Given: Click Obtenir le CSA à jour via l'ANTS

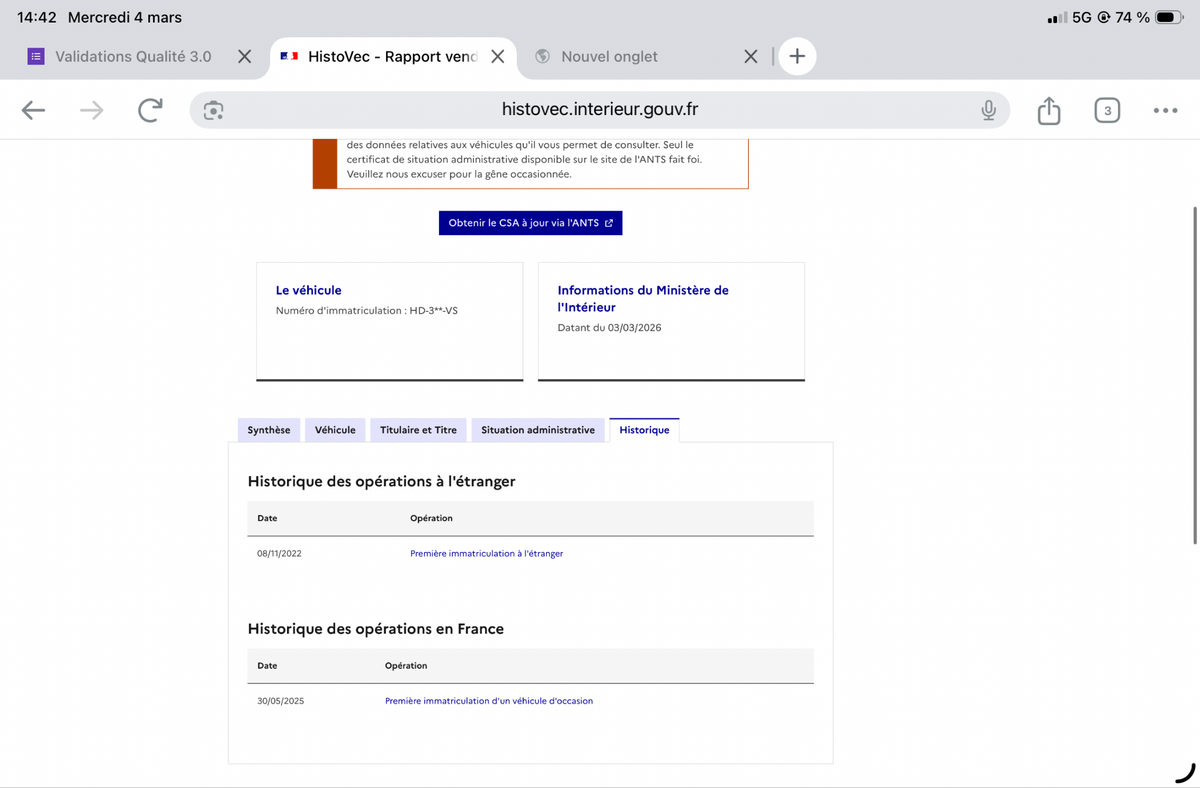Looking at the screenshot, I should [x=530, y=223].
